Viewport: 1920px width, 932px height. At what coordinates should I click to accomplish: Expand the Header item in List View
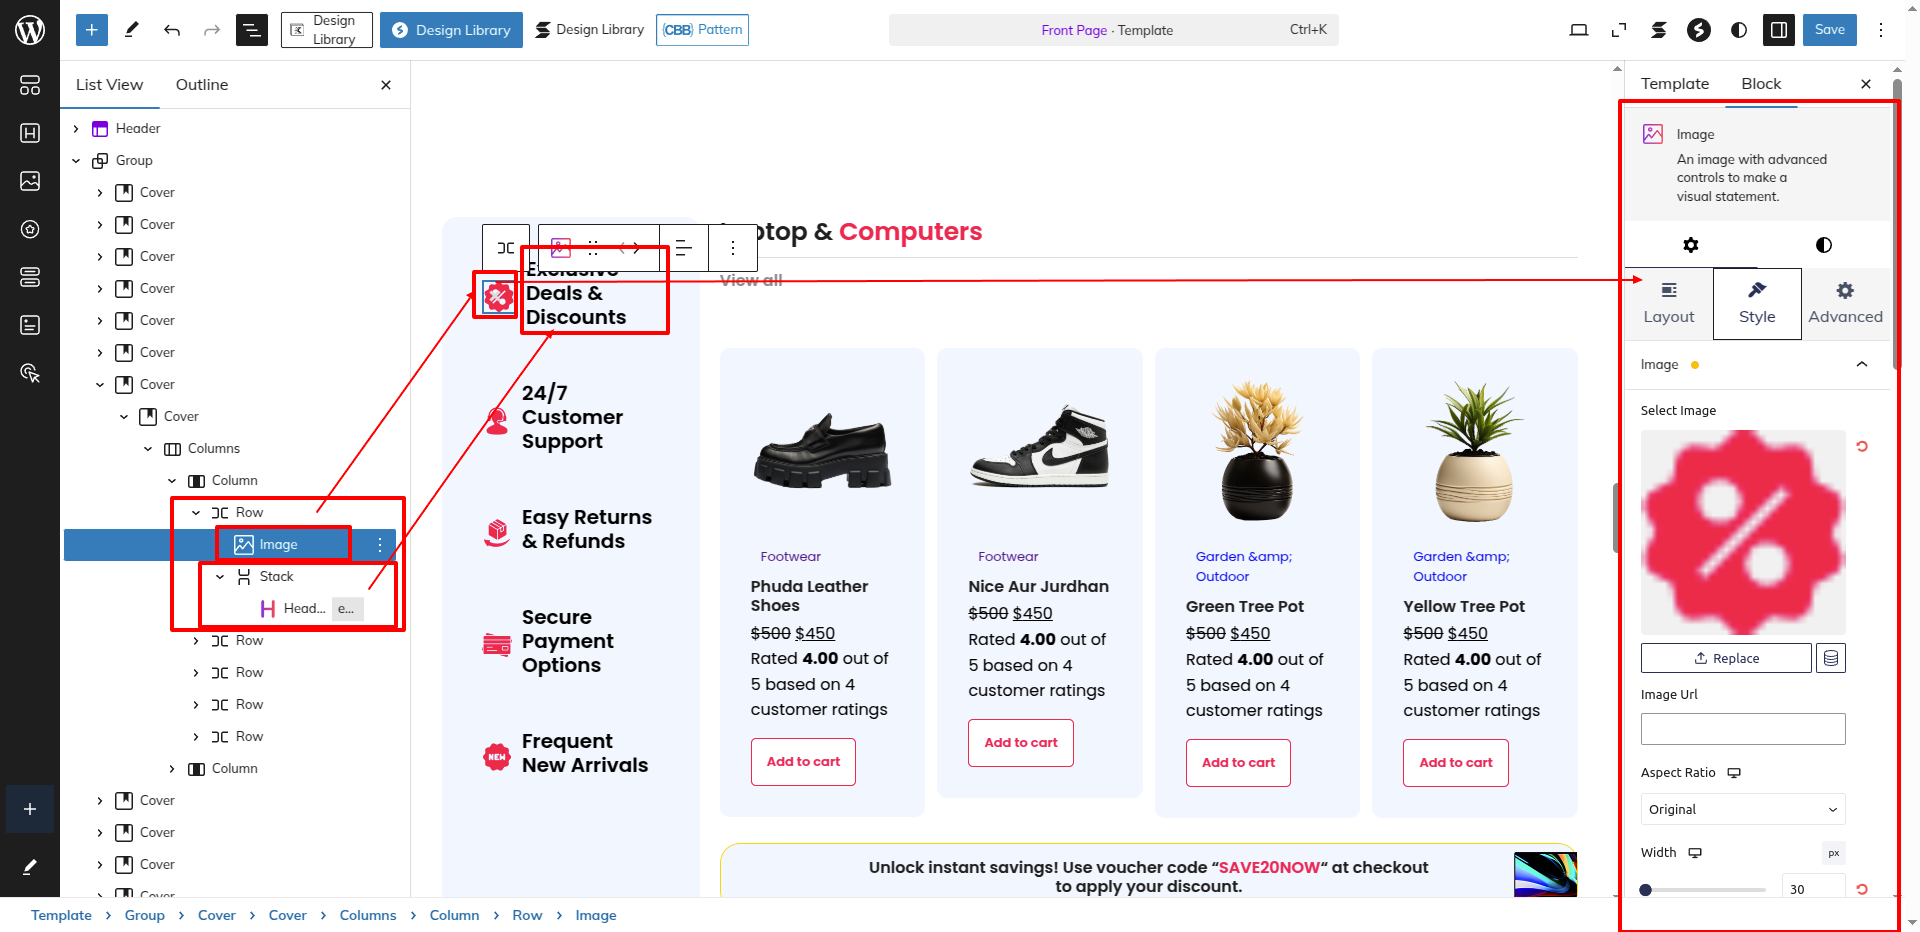point(76,129)
